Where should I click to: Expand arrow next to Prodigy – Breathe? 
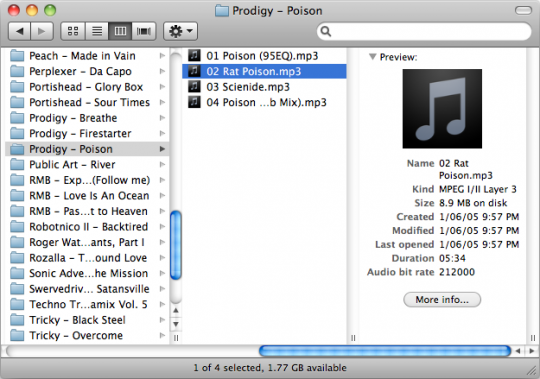(162, 118)
